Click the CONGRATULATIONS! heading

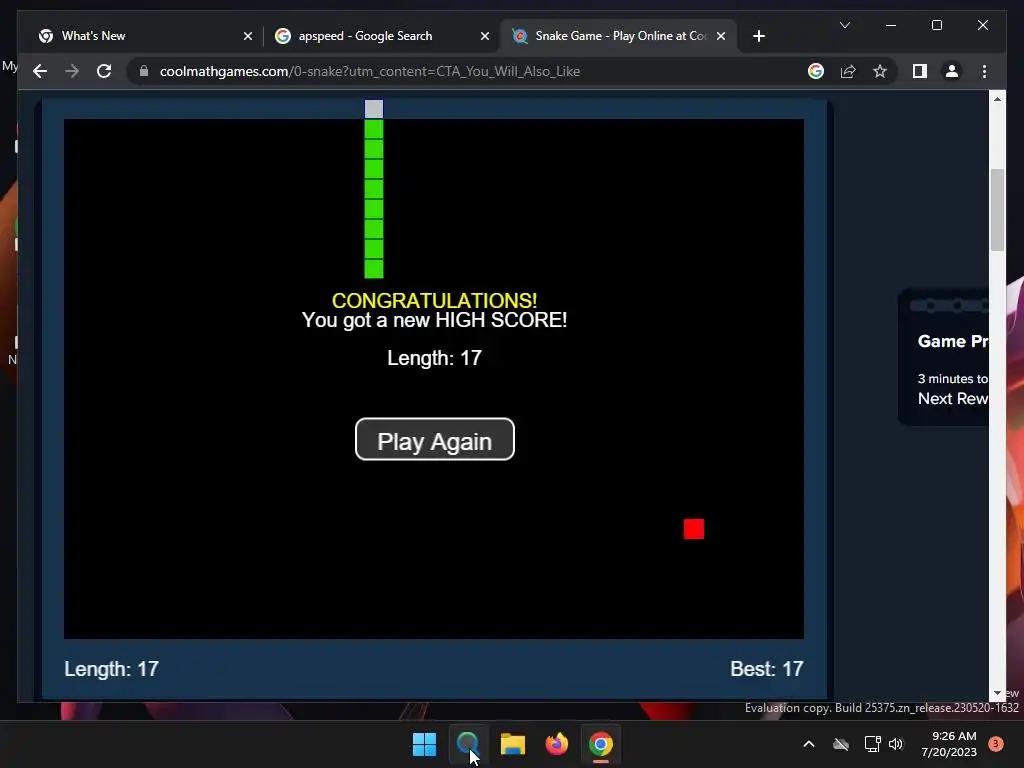[434, 300]
